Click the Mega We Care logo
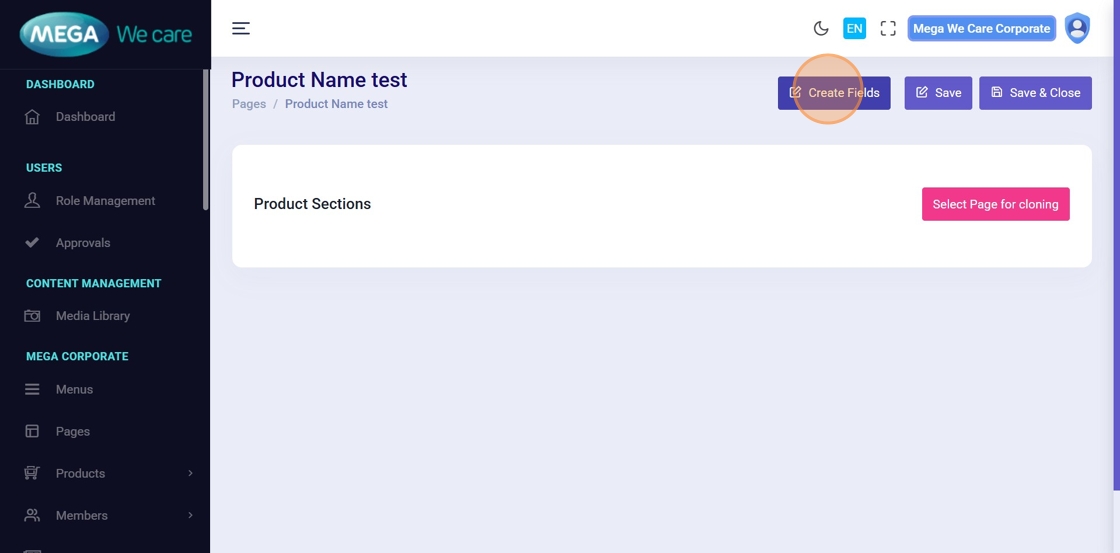The width and height of the screenshot is (1120, 553). (105, 35)
